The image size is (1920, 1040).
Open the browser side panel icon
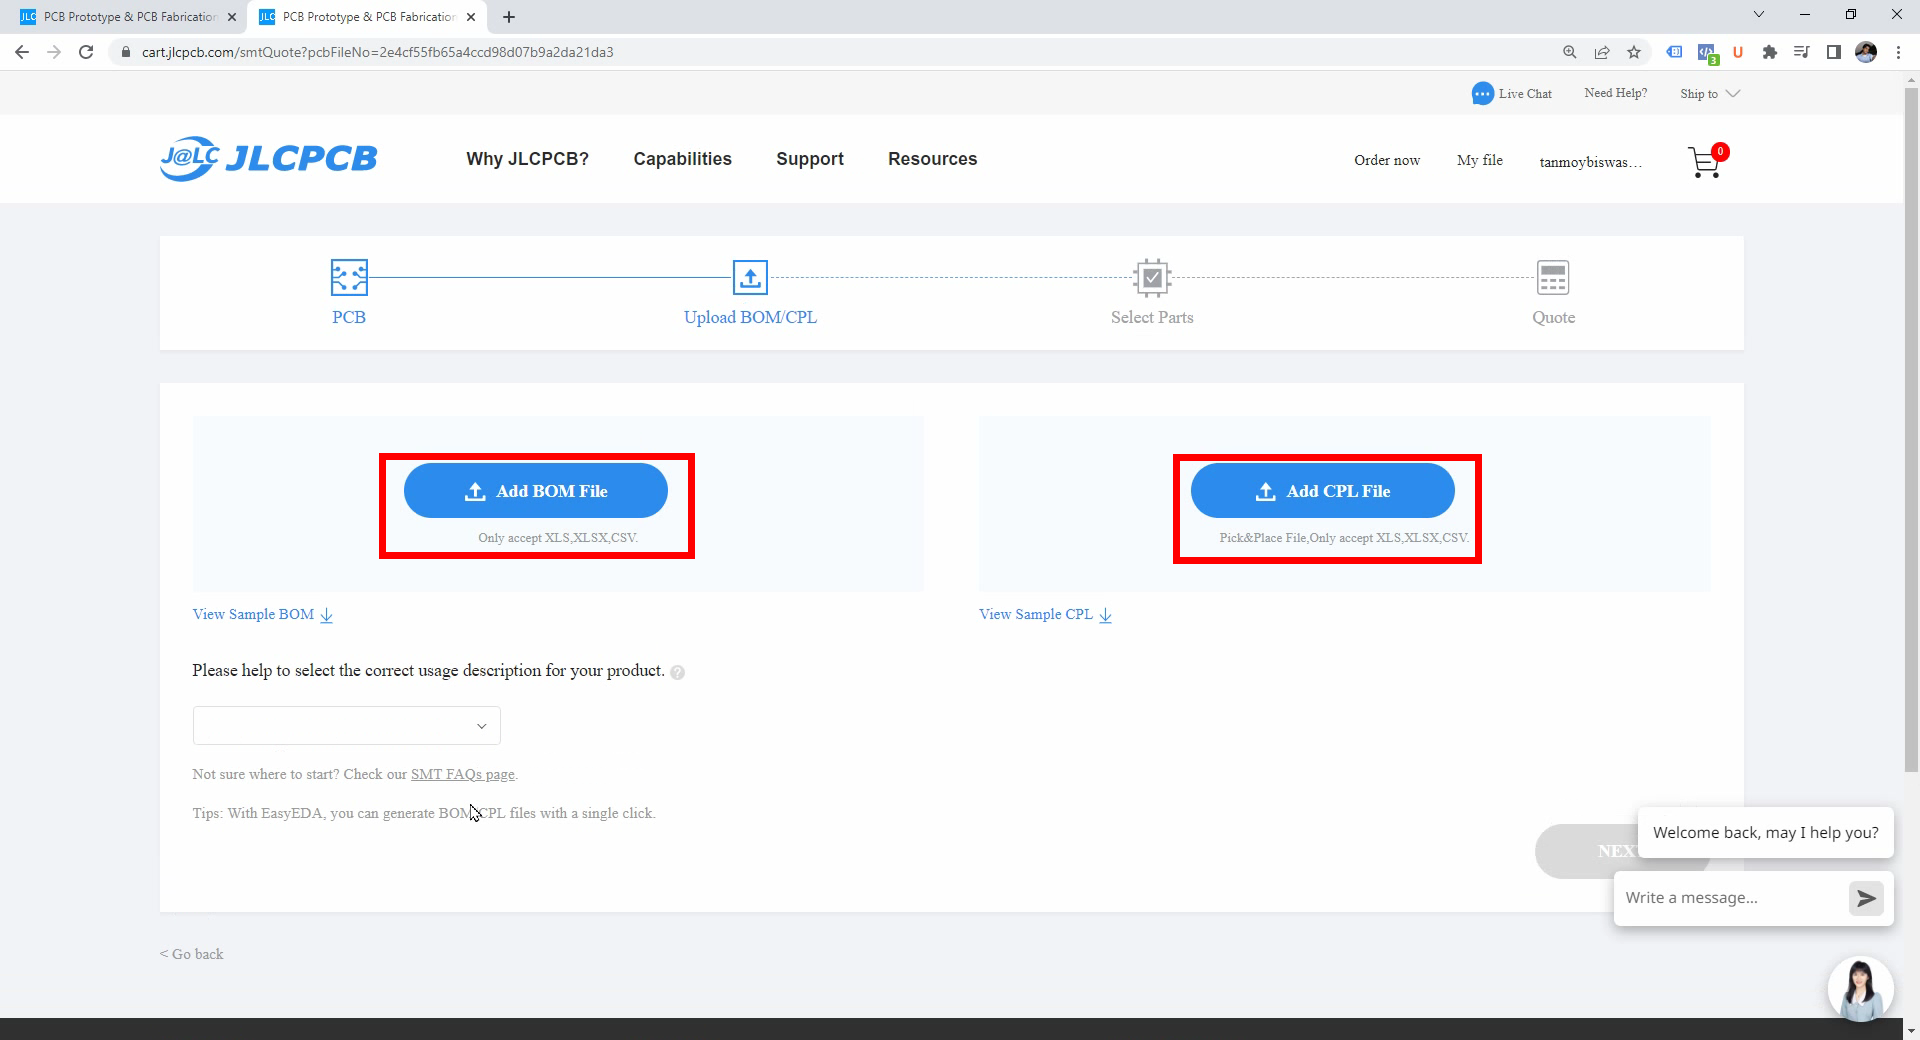[x=1834, y=52]
